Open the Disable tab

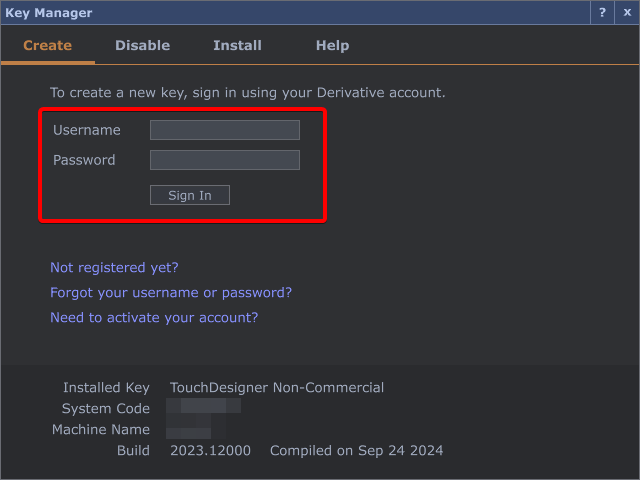click(x=142, y=45)
